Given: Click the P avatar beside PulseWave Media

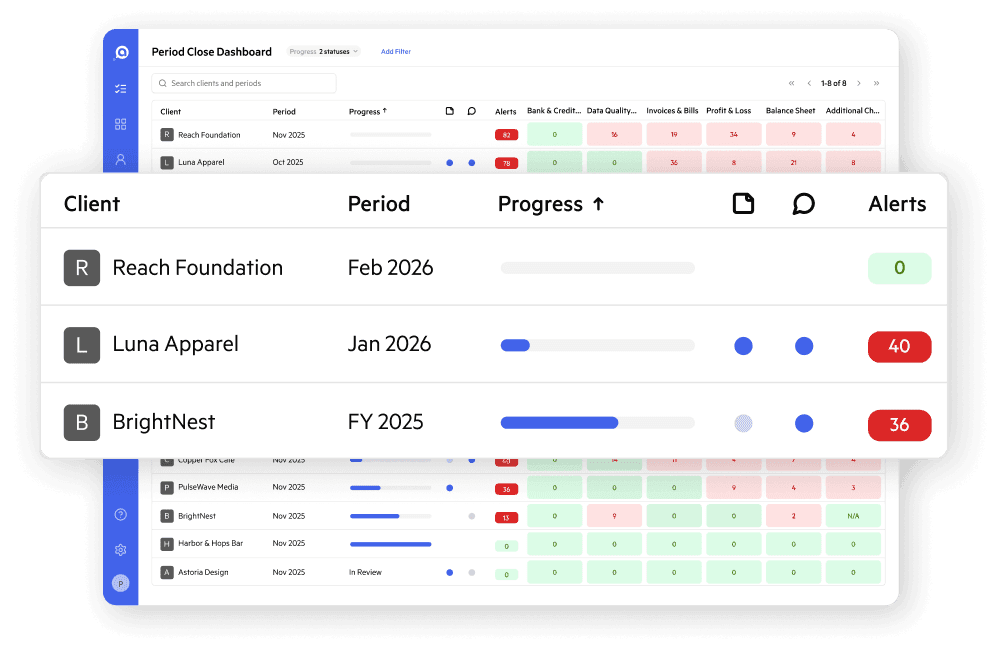Looking at the screenshot, I should pyautogui.click(x=166, y=488).
